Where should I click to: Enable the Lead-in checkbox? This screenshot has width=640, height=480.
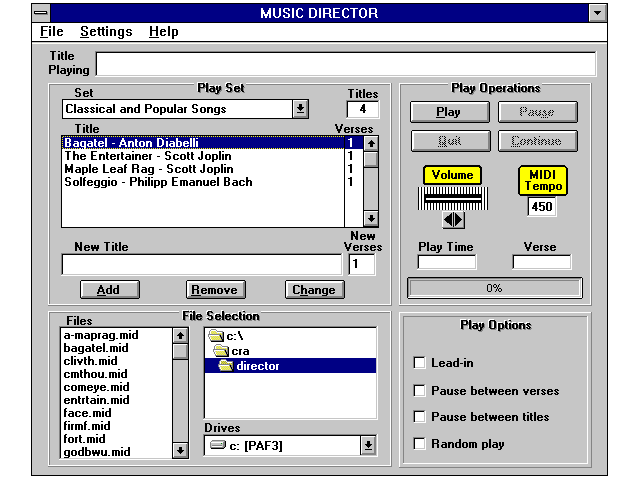pos(420,363)
